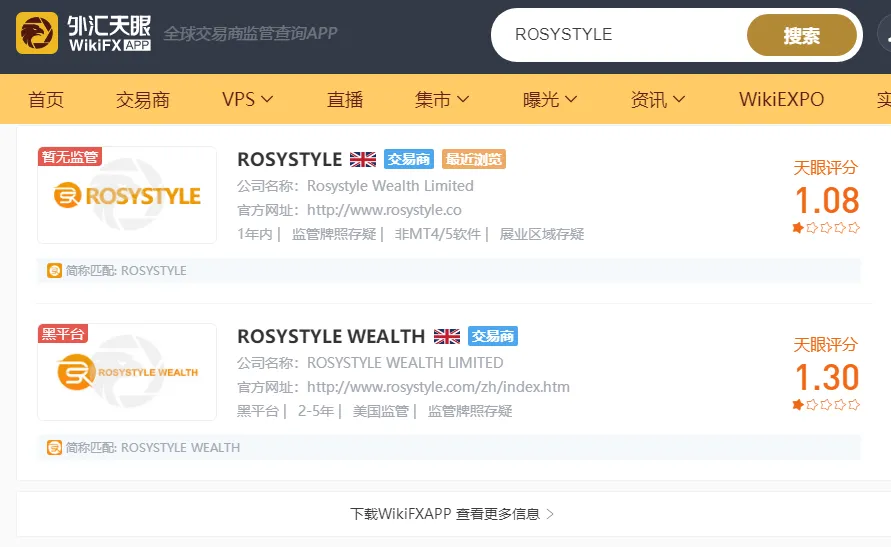Screen dimensions: 891x547
Task: Click company name ROSYSTYLE WEALTH LIMITED
Action: [x=405, y=362]
